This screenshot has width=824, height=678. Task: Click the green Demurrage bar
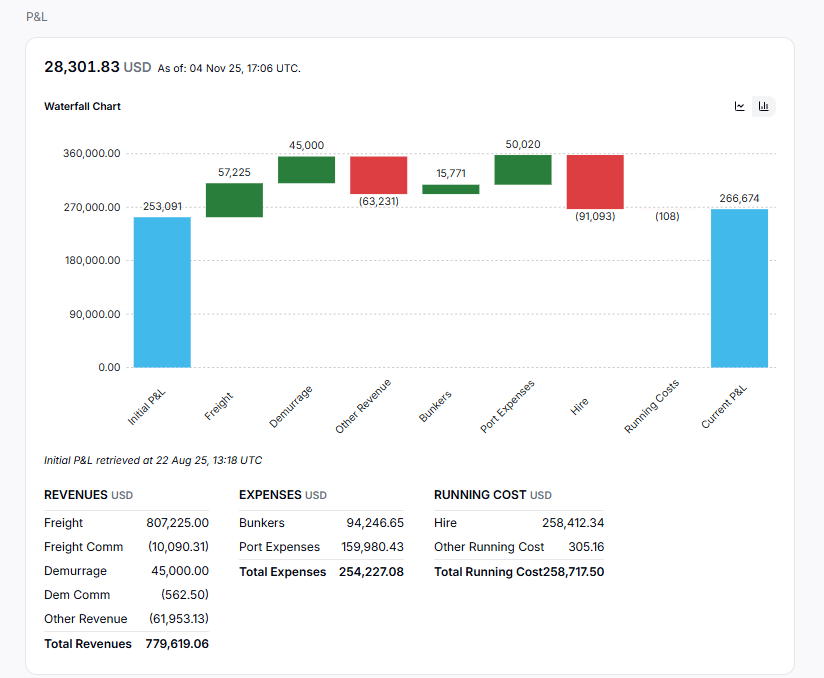306,170
